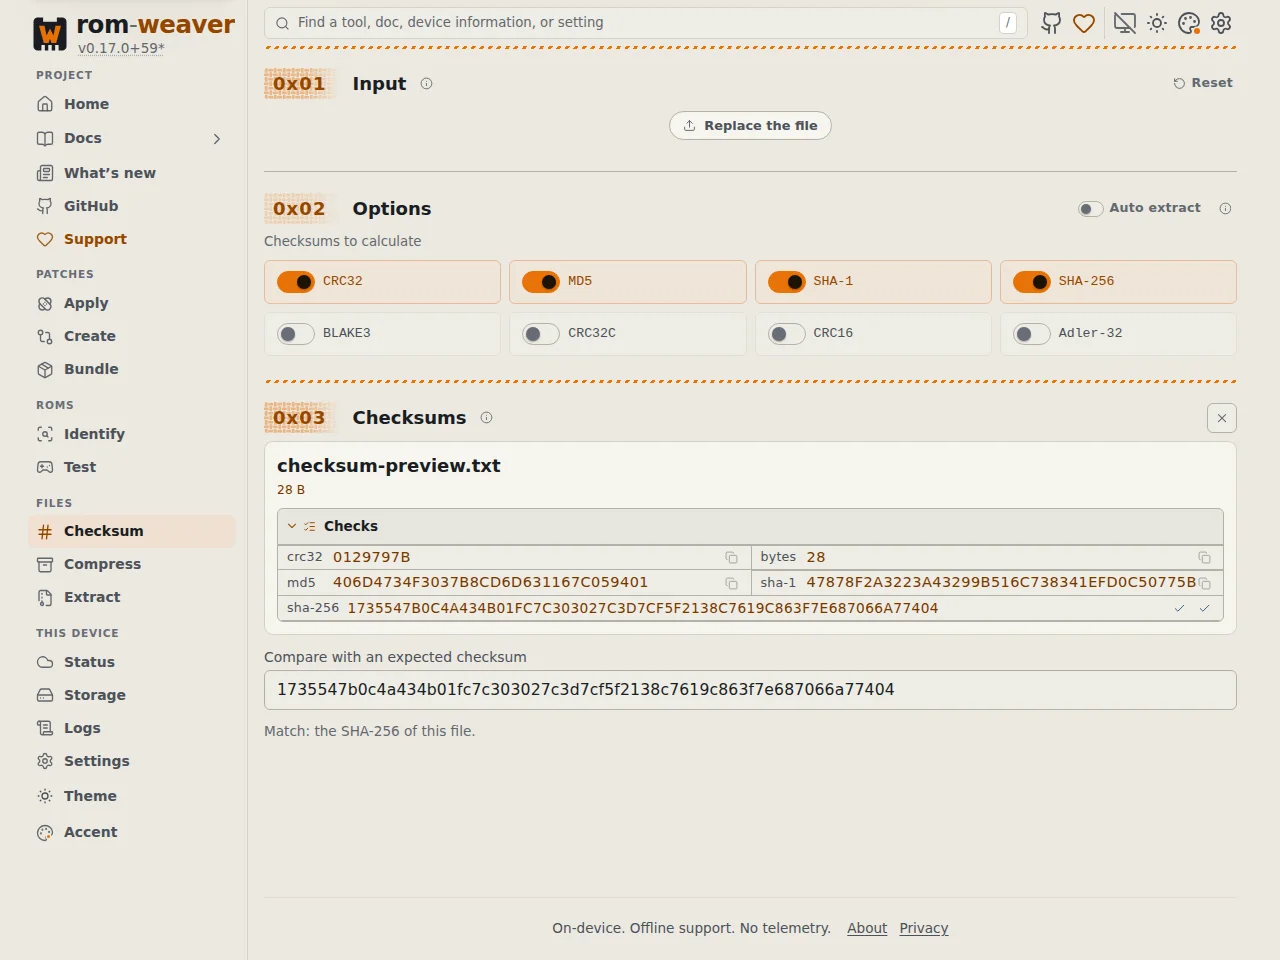This screenshot has width=1280, height=960.
Task: Open the Bundle patches page
Action: (x=132, y=369)
